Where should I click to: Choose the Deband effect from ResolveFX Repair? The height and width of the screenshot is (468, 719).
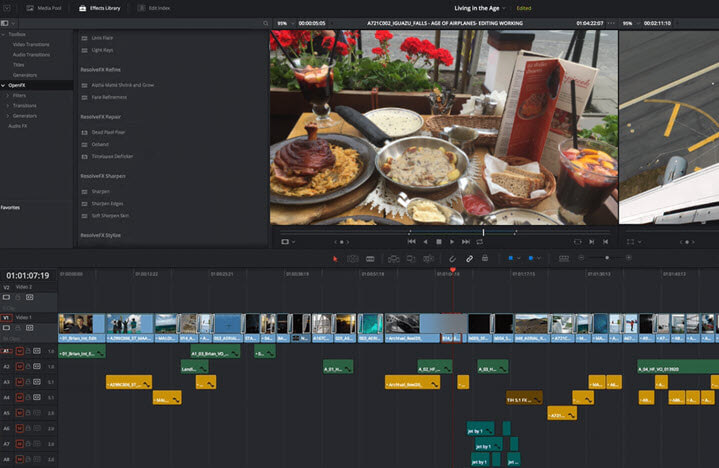coord(100,144)
